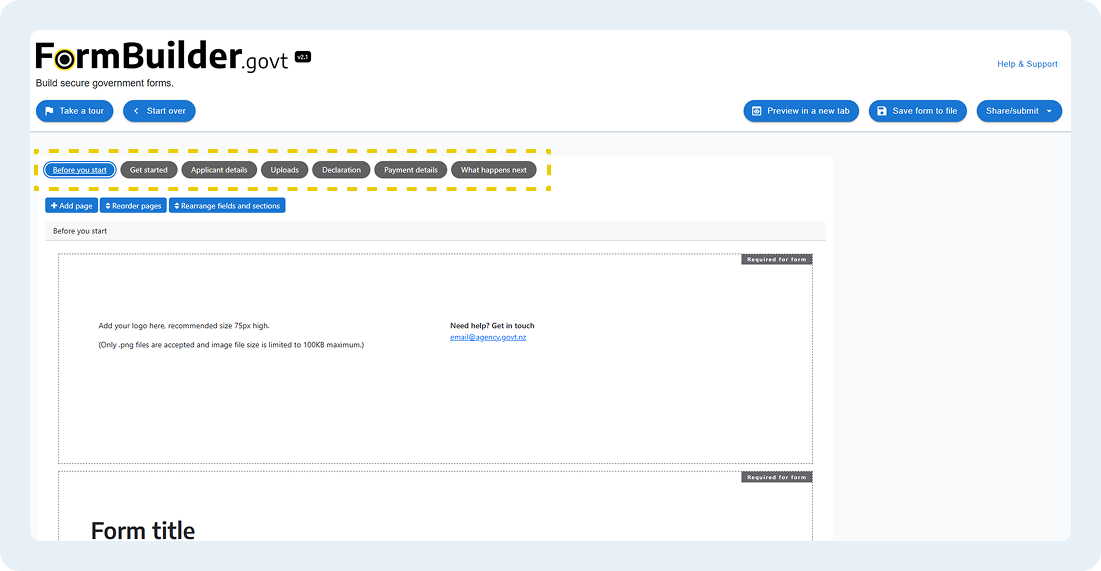This screenshot has width=1101, height=571.
Task: Click the 'Build secure government forms.' tagline
Action: click(105, 83)
